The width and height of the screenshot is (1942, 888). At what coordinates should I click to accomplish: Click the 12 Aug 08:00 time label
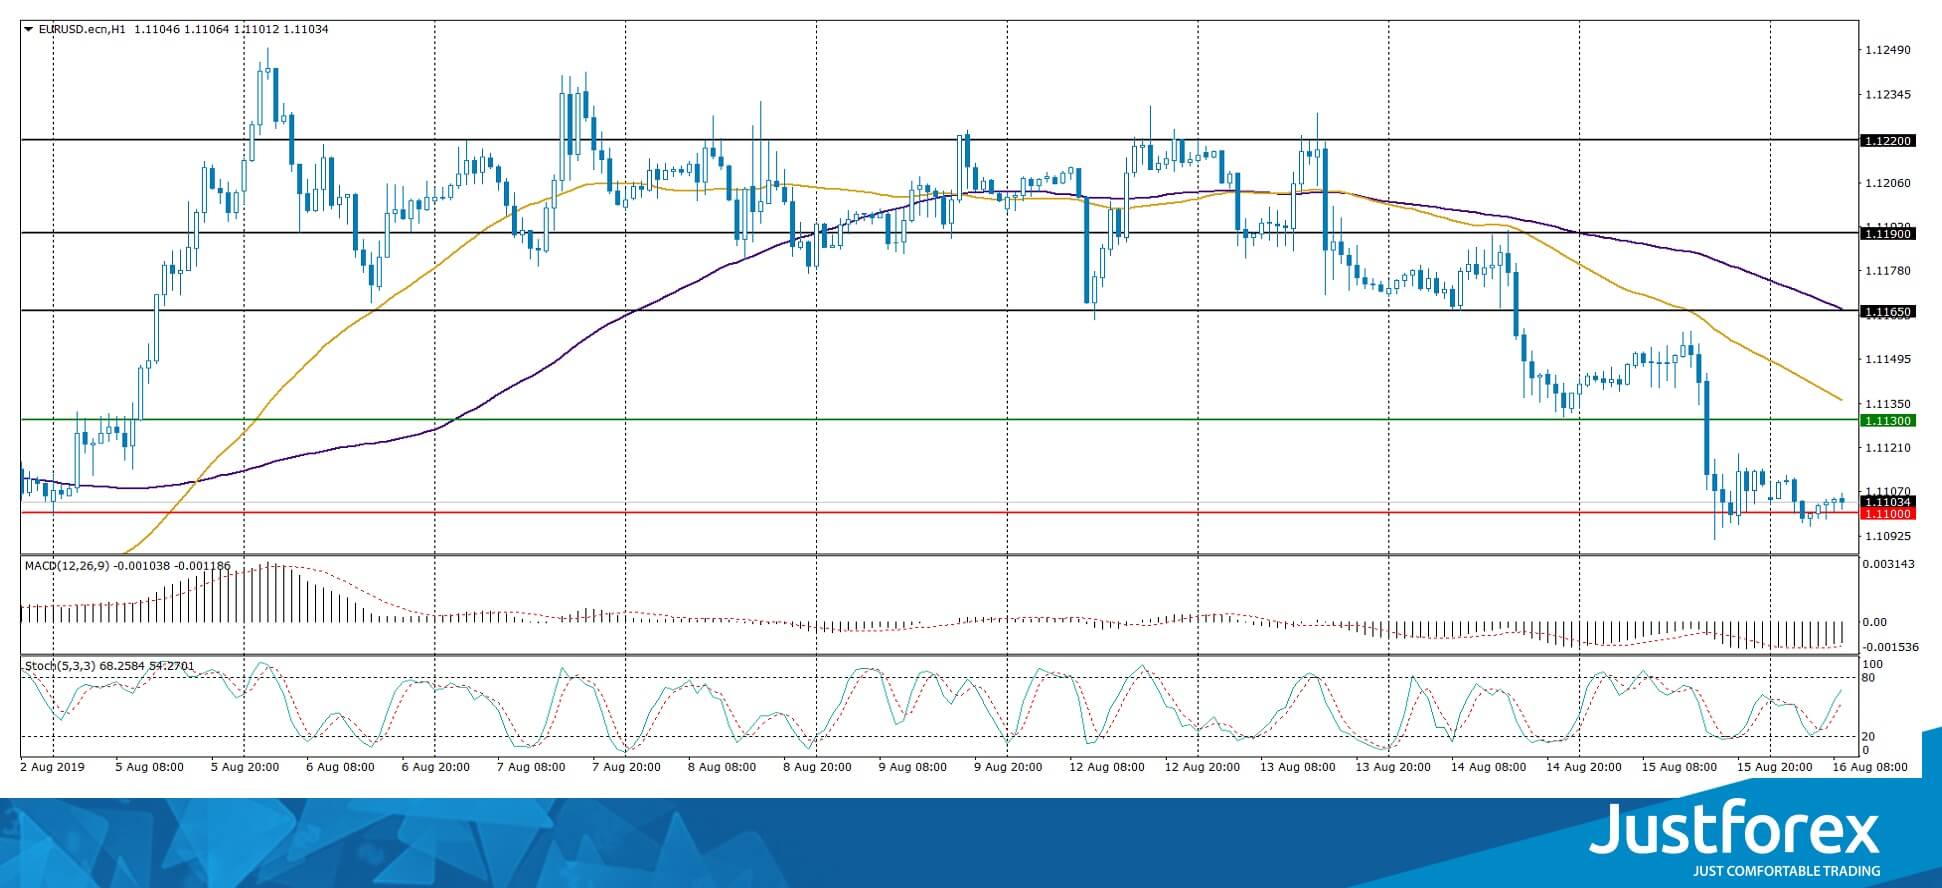(x=1105, y=767)
